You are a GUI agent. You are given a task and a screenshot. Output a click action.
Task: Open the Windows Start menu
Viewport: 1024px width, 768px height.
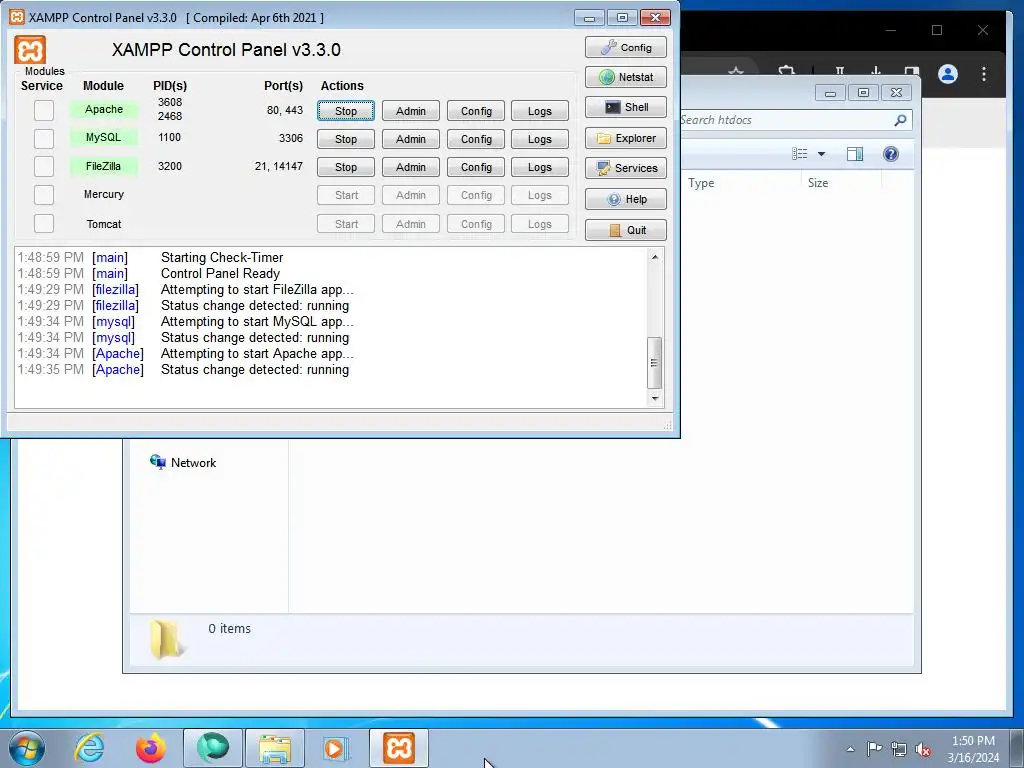click(27, 748)
